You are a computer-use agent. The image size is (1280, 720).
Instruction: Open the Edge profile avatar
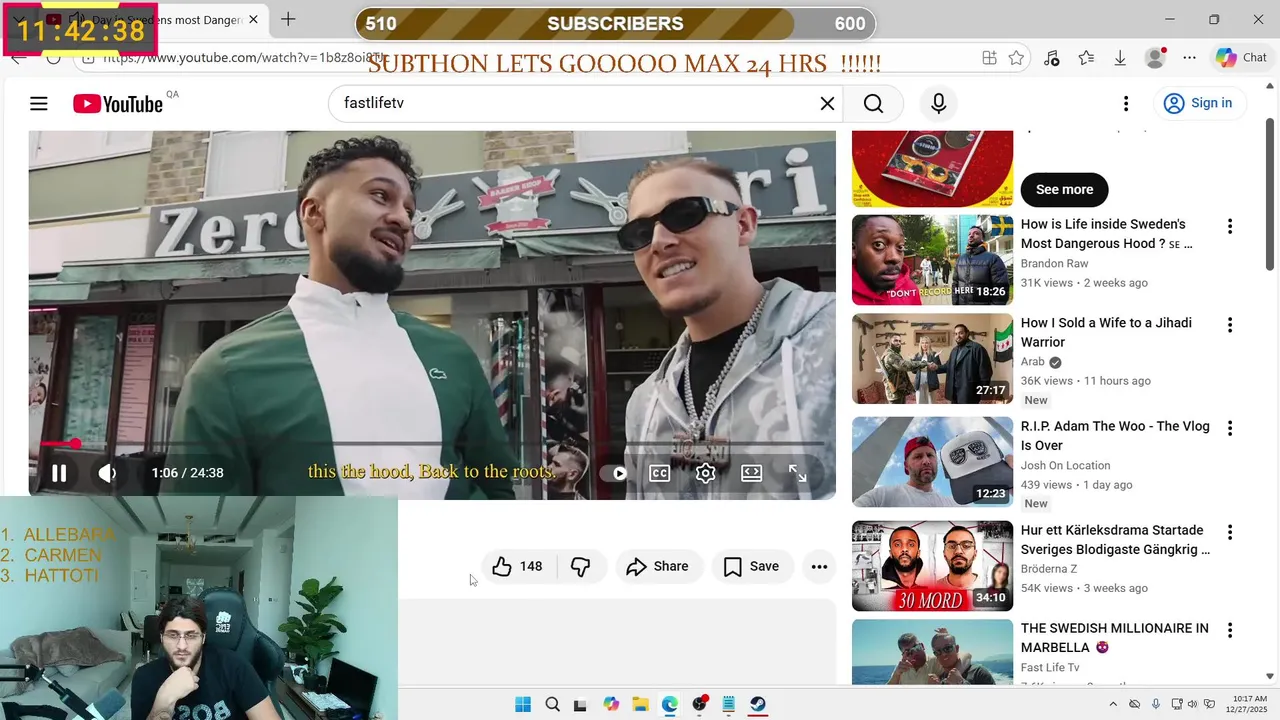pos(1155,58)
